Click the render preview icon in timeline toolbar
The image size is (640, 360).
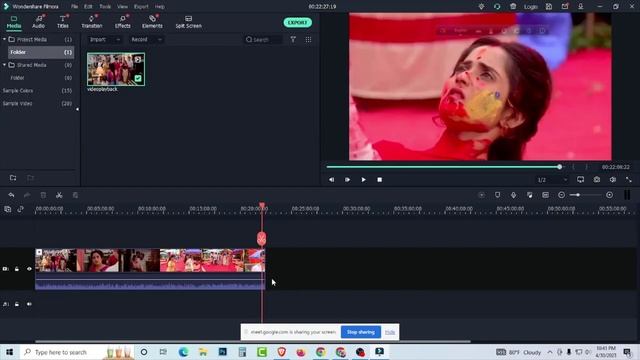tap(482, 195)
